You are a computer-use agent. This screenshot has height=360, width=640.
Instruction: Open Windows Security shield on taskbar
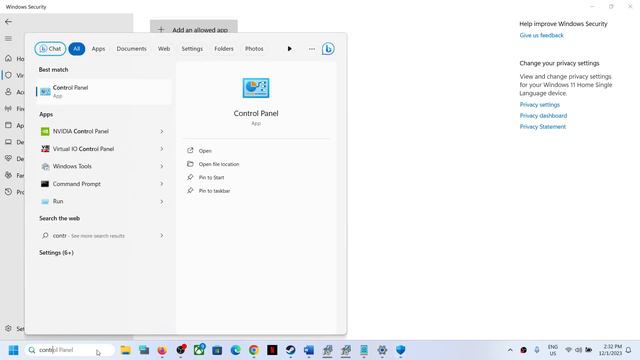[401, 350]
